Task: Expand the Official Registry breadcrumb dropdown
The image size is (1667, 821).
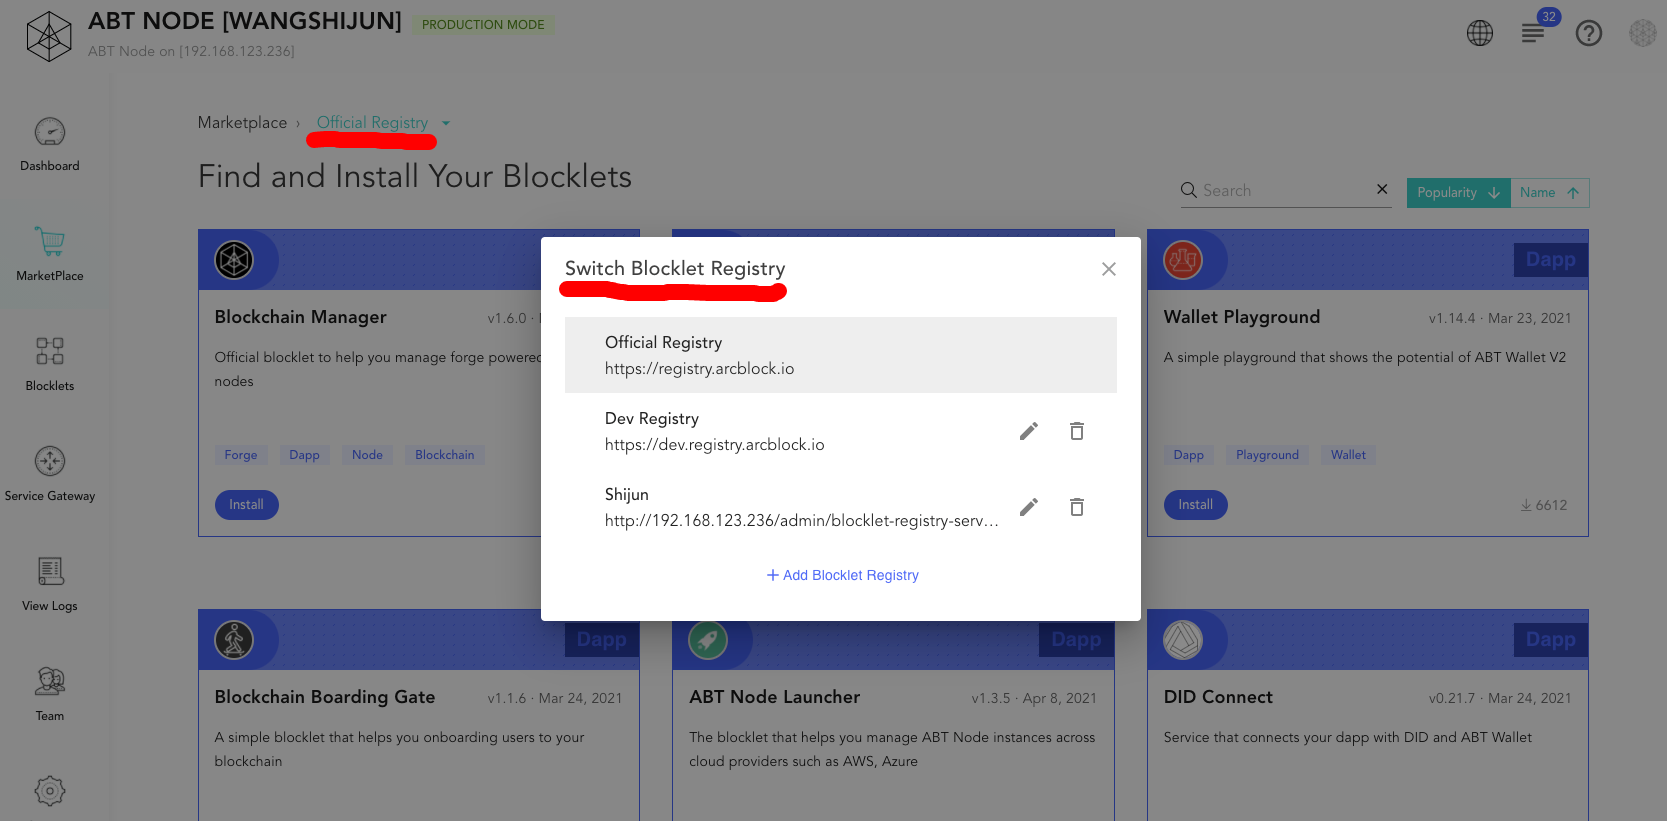Action: [446, 123]
